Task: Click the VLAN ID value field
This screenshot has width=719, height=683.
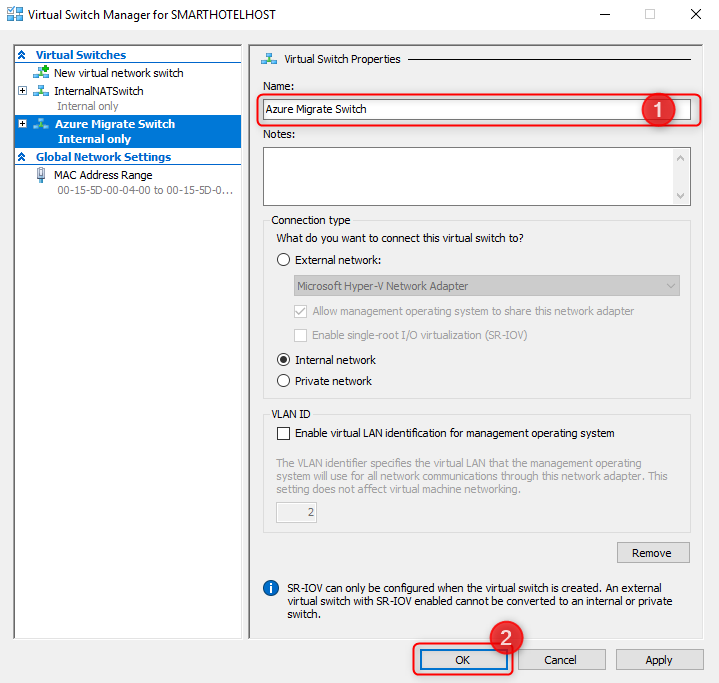Action: click(296, 512)
